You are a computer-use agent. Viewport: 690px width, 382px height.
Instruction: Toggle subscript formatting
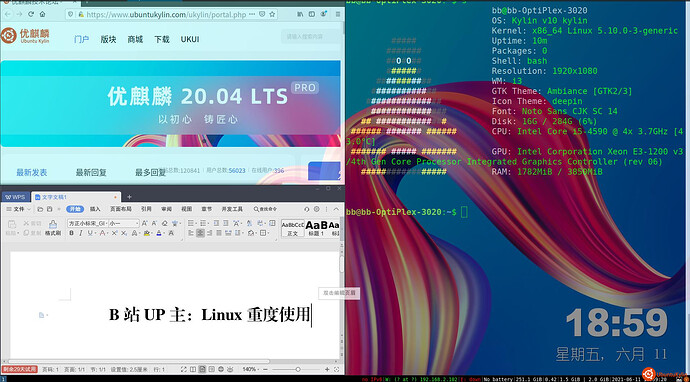click(x=124, y=233)
